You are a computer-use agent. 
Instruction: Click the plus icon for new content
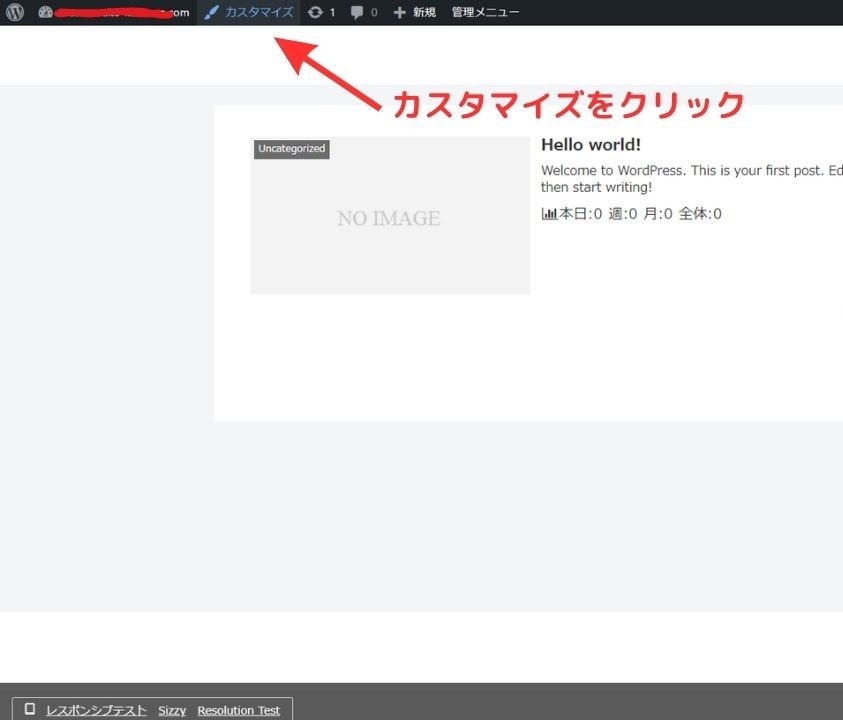399,12
